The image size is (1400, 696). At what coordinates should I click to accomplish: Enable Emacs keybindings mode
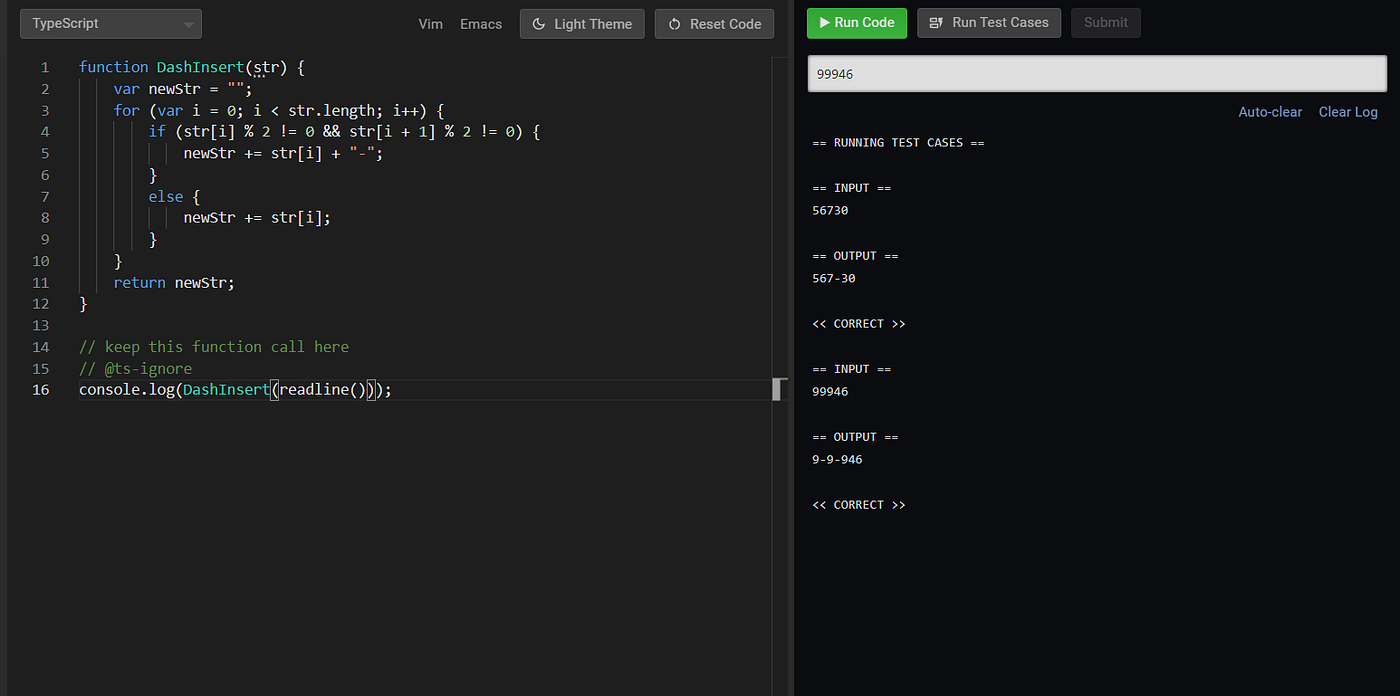point(480,23)
